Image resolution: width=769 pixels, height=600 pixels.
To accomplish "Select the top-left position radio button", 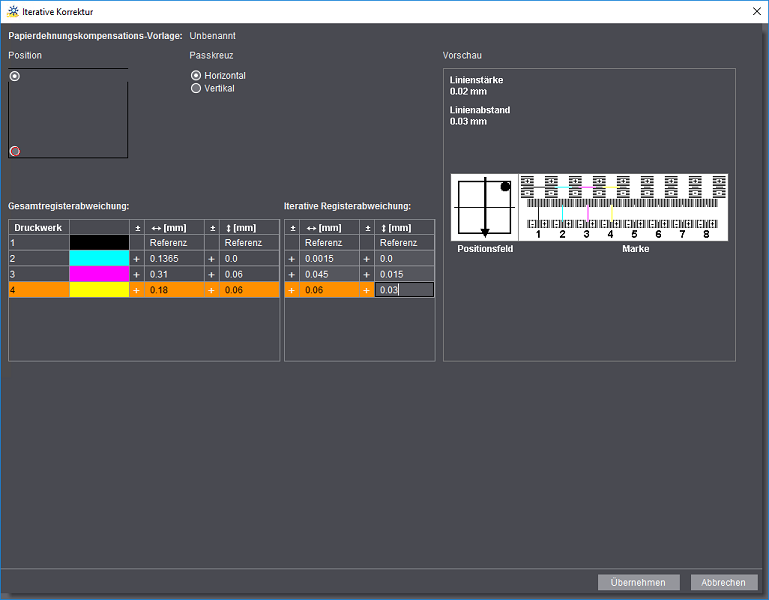I will pyautogui.click(x=15, y=76).
